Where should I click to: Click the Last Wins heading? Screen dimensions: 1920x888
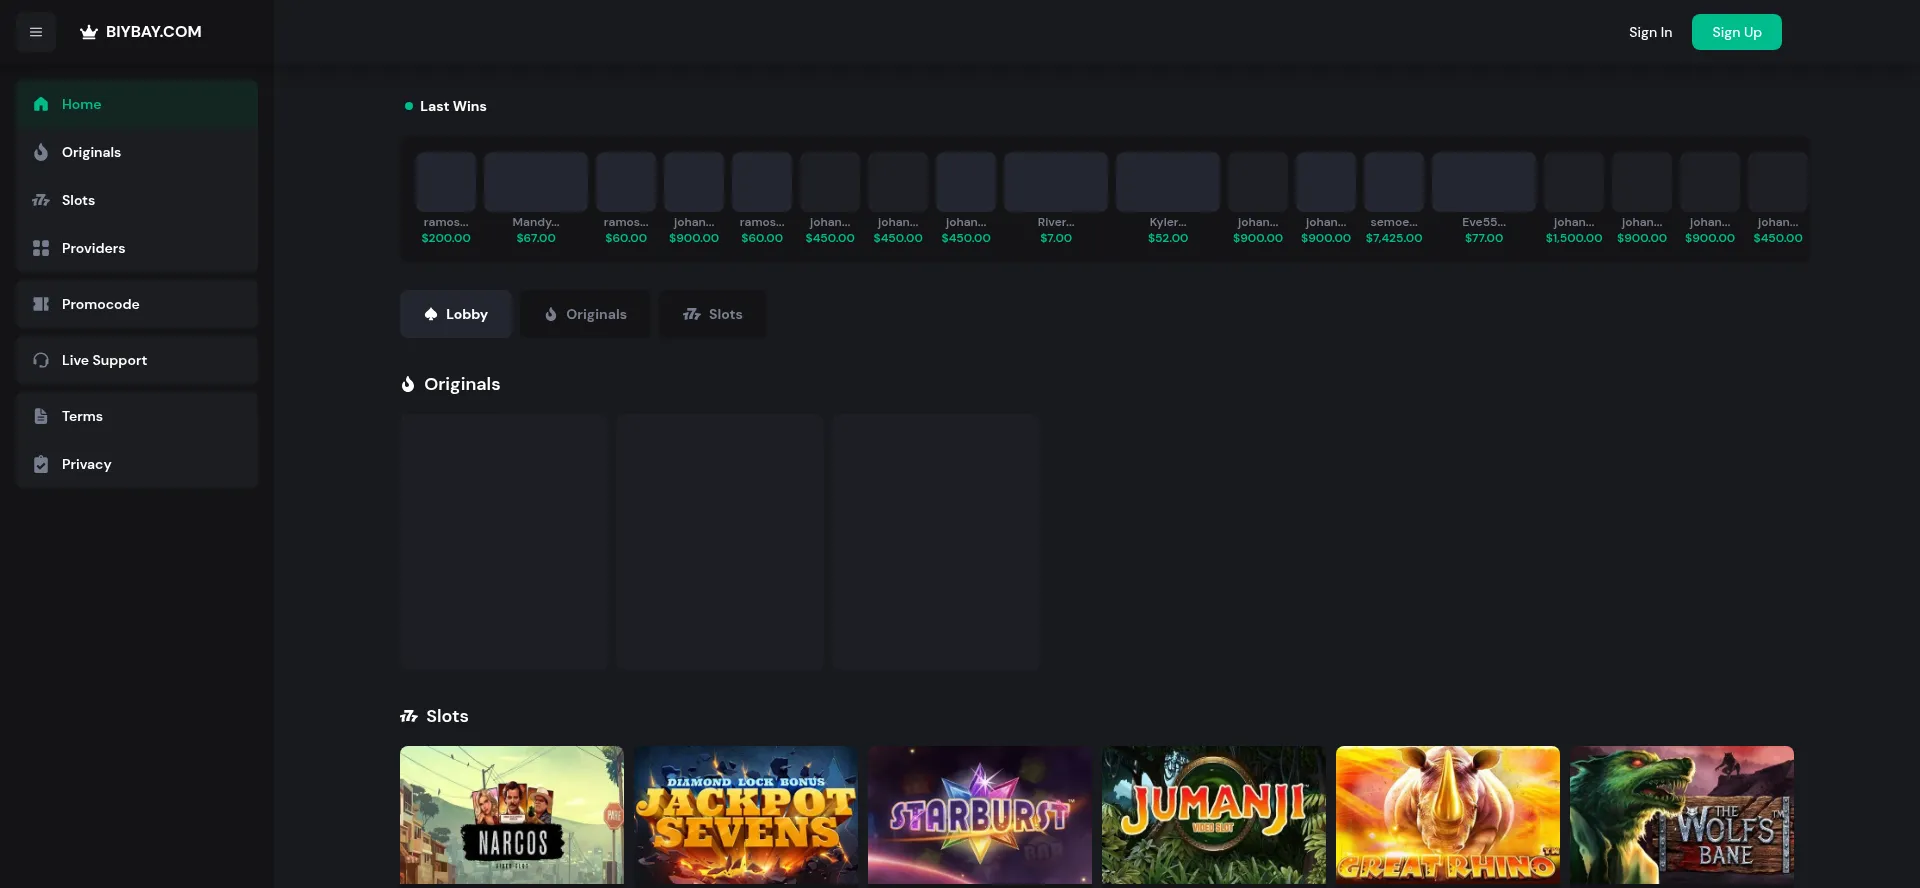click(x=453, y=106)
